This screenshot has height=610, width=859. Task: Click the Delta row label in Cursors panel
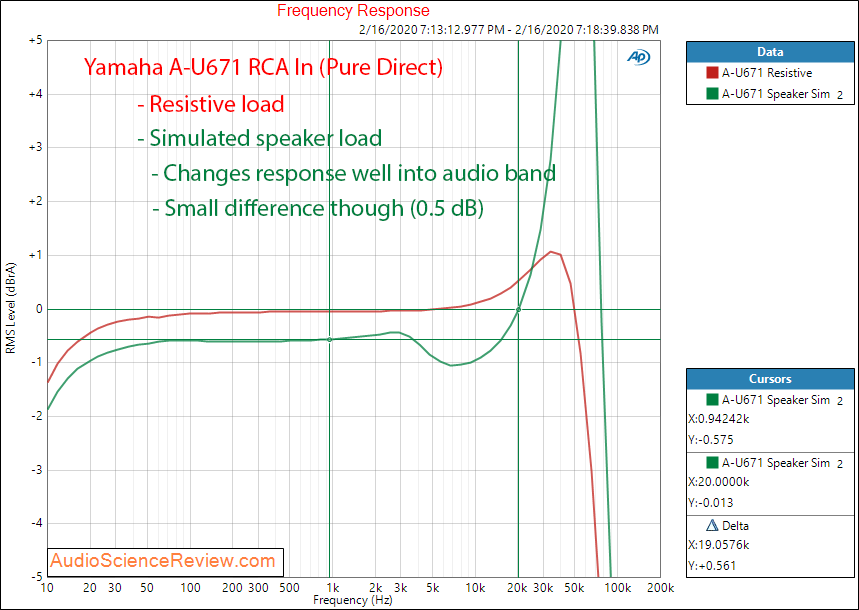735,526
